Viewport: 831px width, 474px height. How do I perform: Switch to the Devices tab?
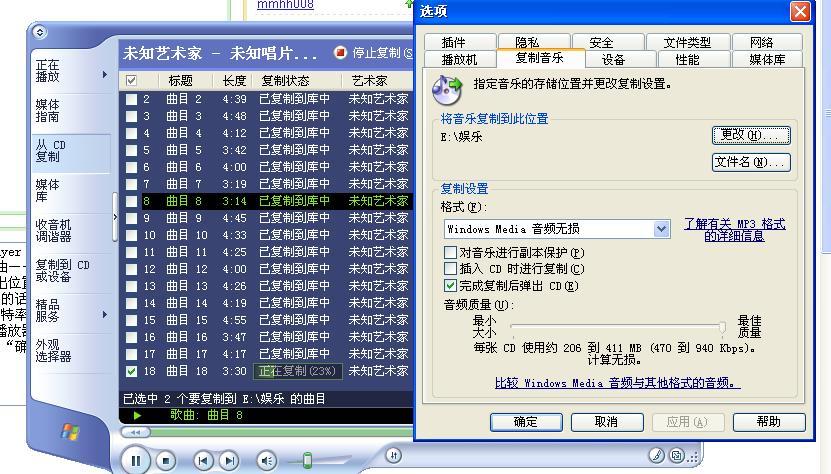point(621,59)
